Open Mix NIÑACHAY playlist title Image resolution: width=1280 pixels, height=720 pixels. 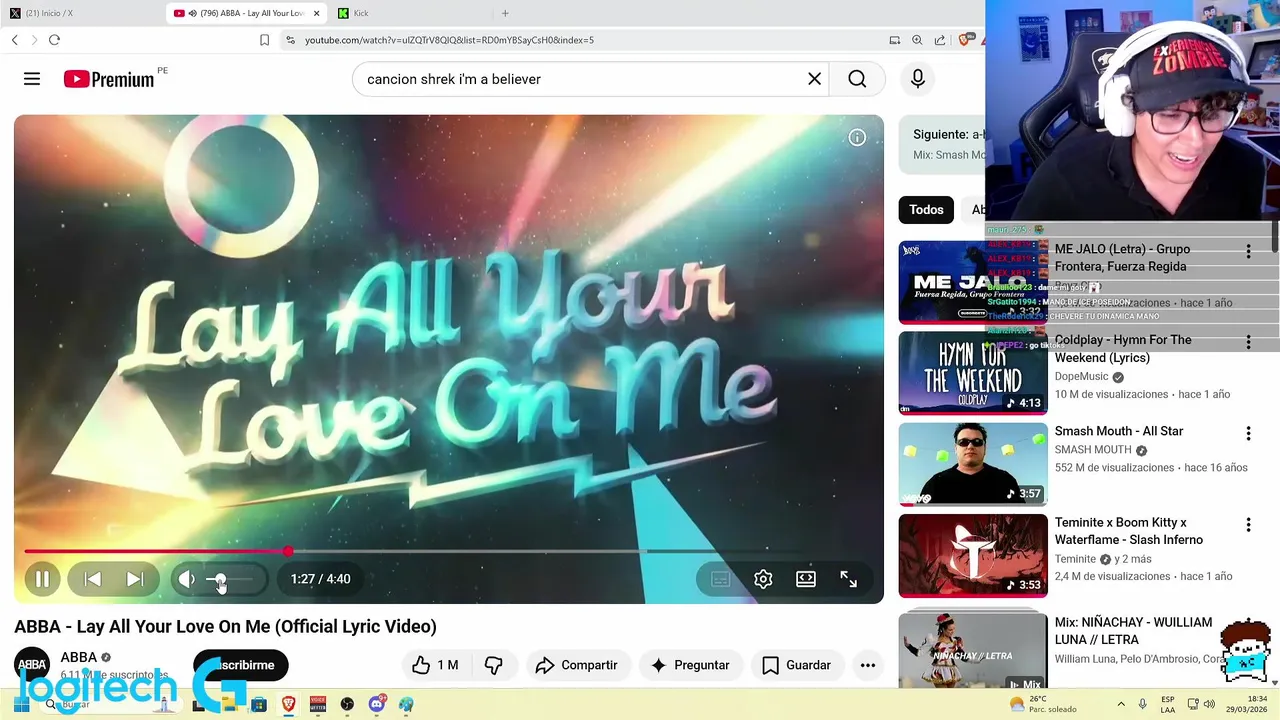pyautogui.click(x=1133, y=631)
